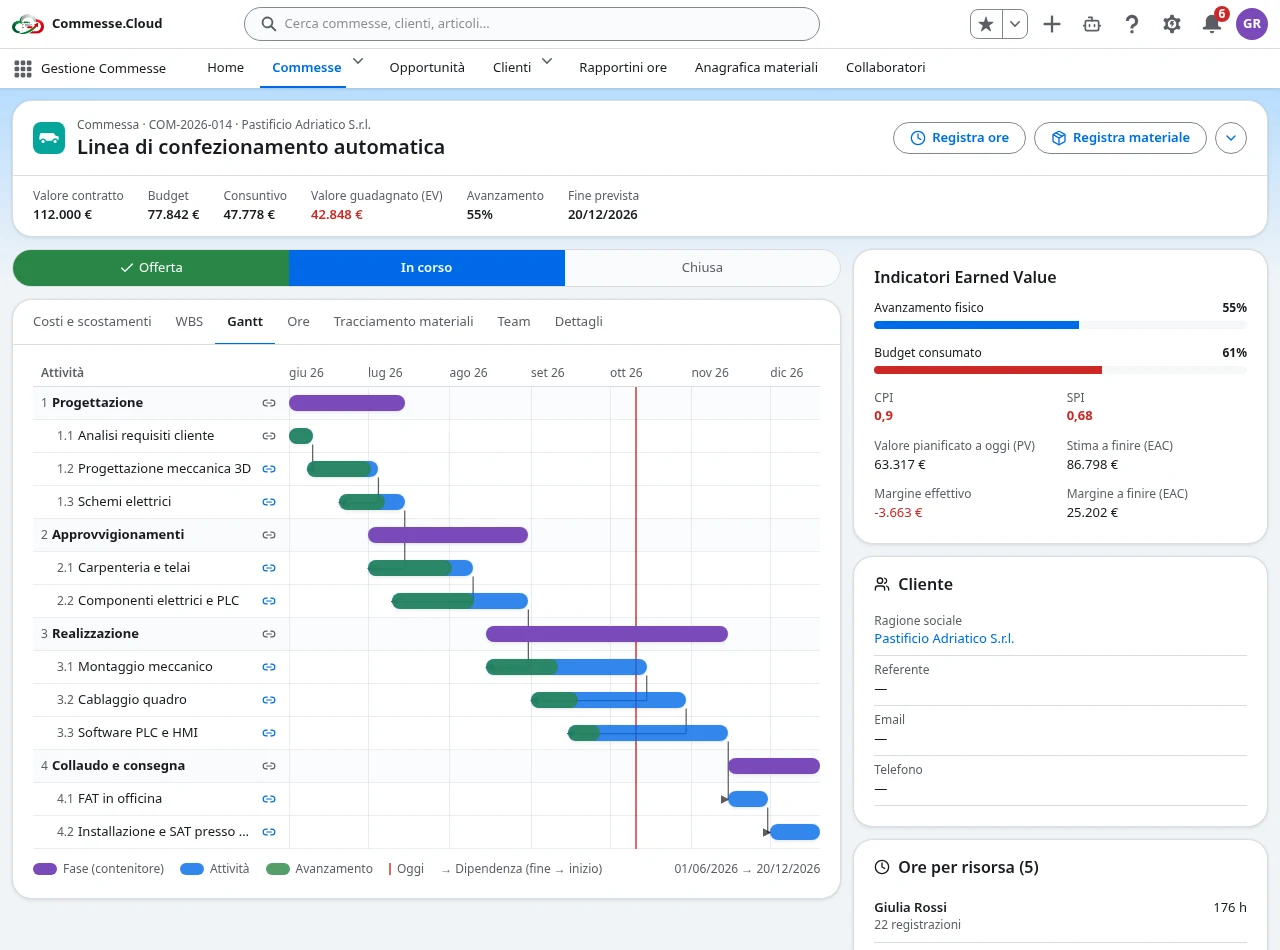
Task: Click link icon for FAT in officina
Action: (x=269, y=799)
